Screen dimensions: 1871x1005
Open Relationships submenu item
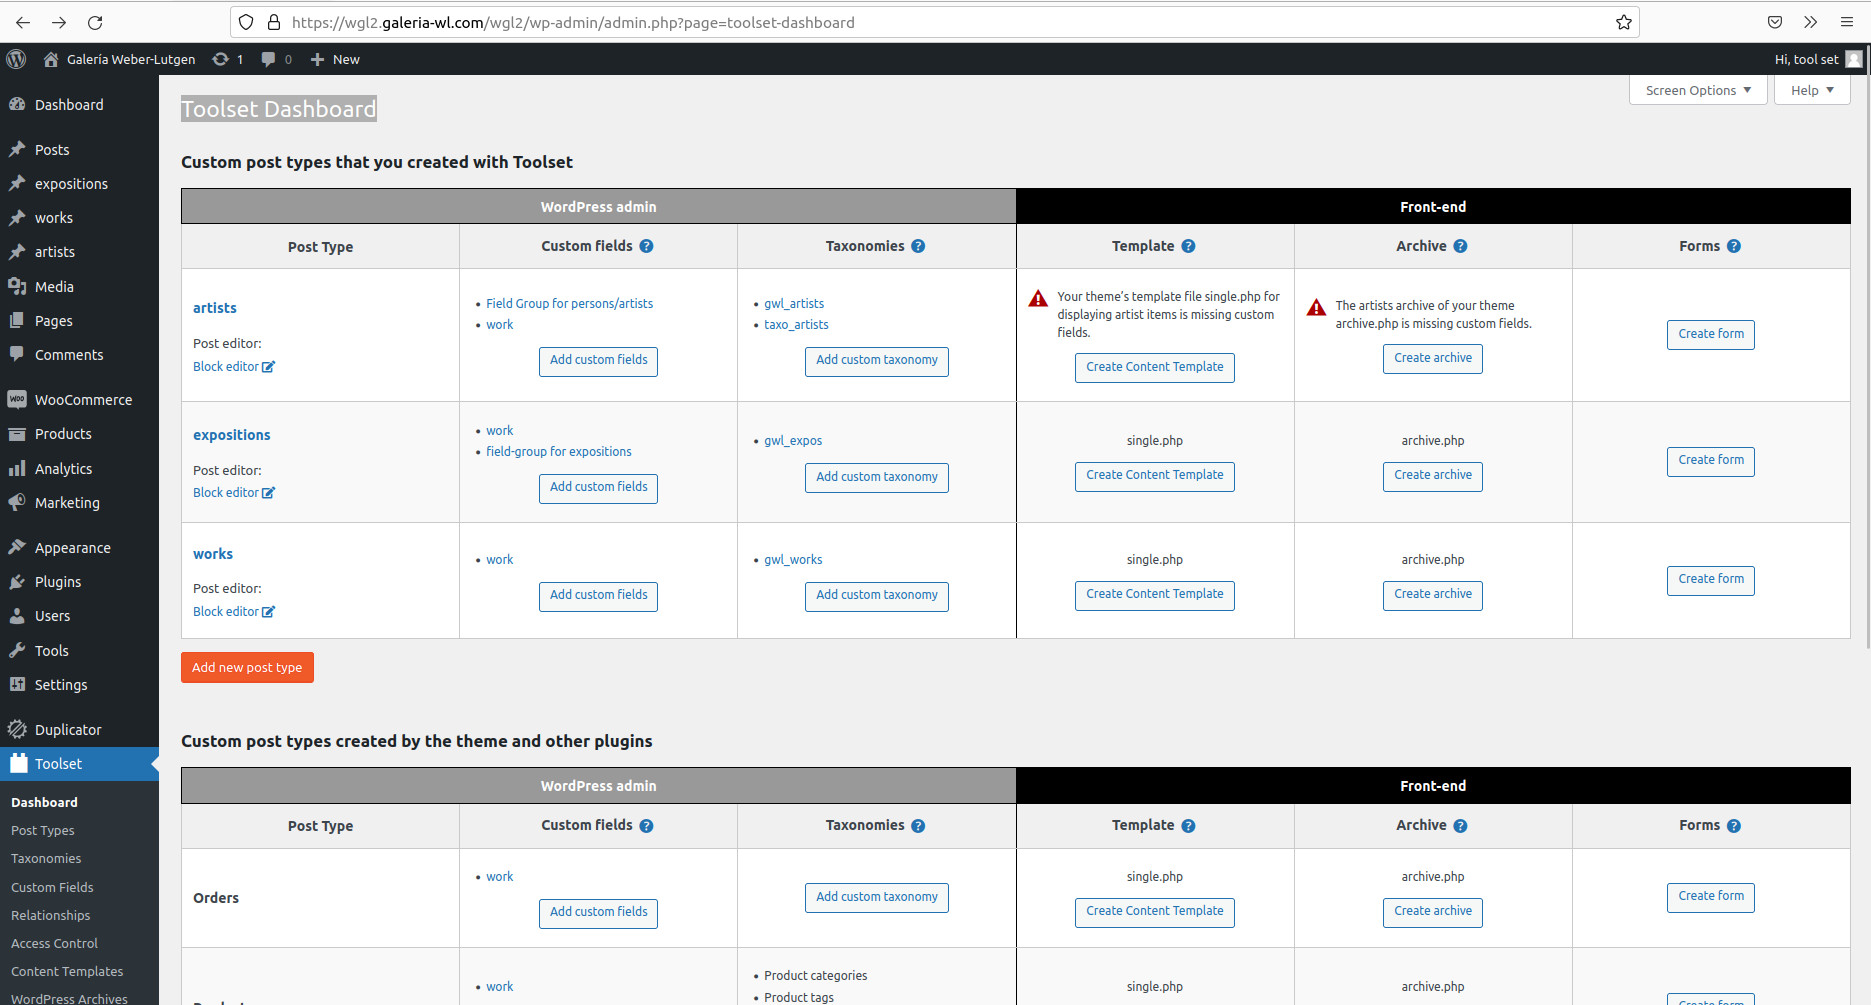point(50,915)
